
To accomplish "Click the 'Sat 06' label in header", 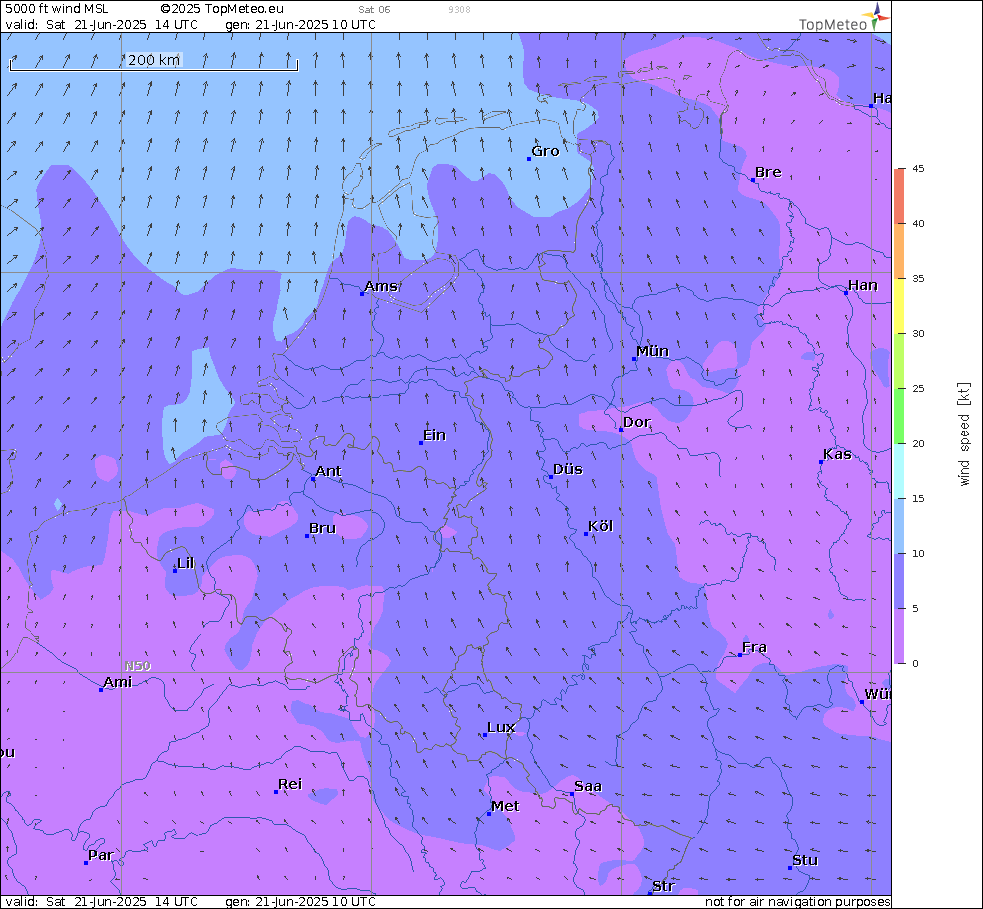I will coord(374,9).
